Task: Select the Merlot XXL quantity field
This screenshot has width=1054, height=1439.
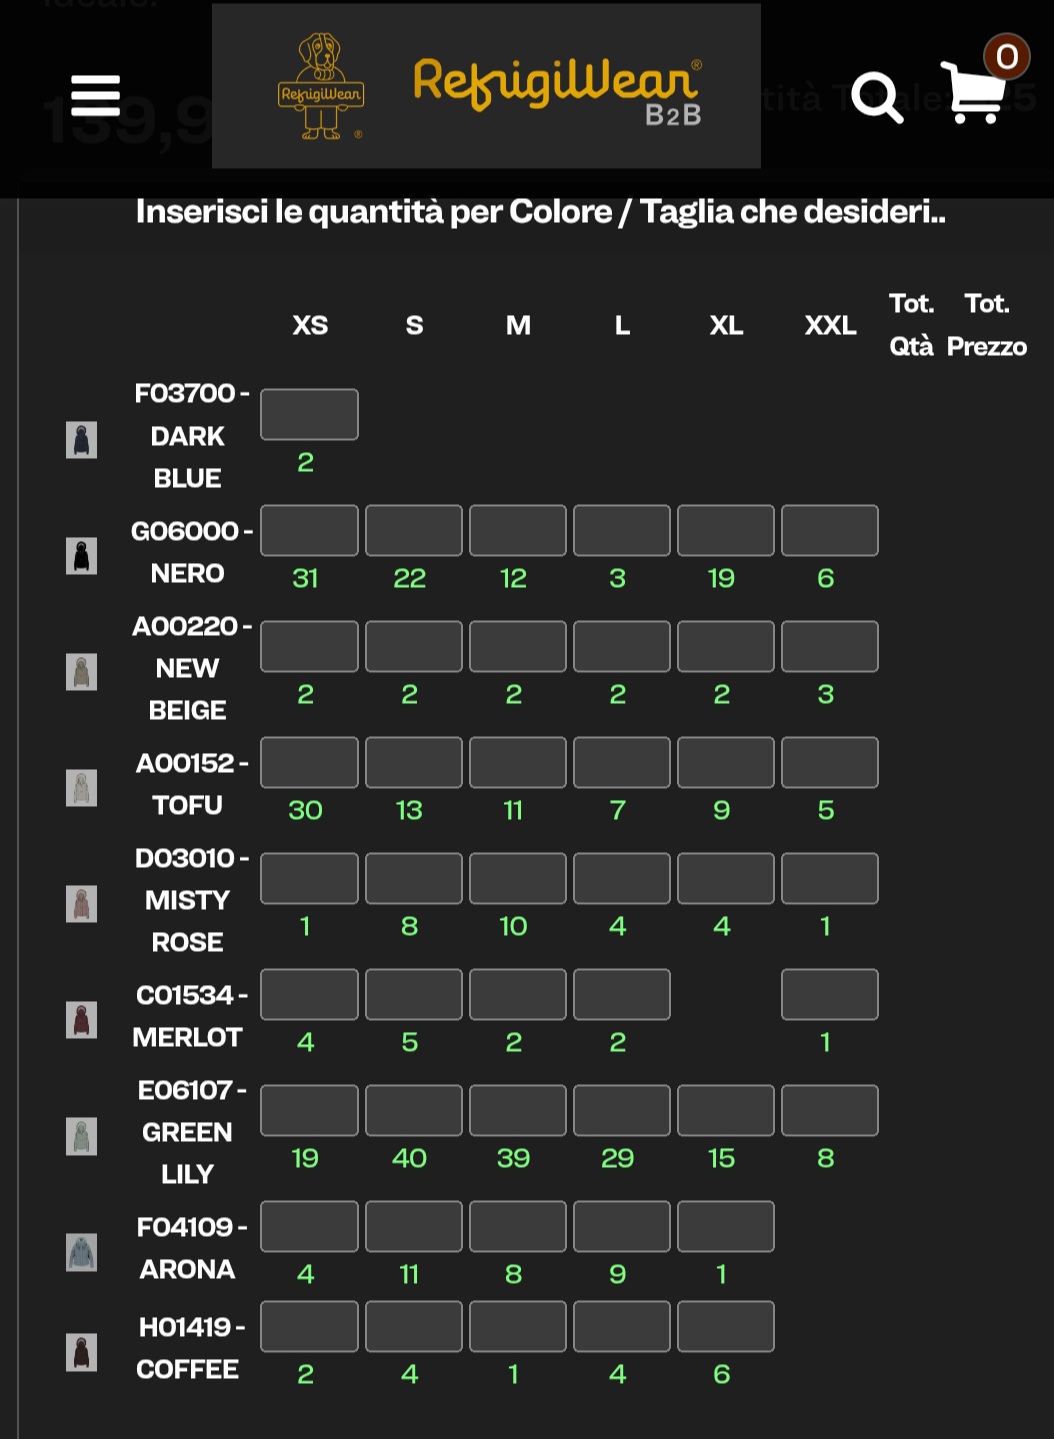Action: click(x=829, y=994)
